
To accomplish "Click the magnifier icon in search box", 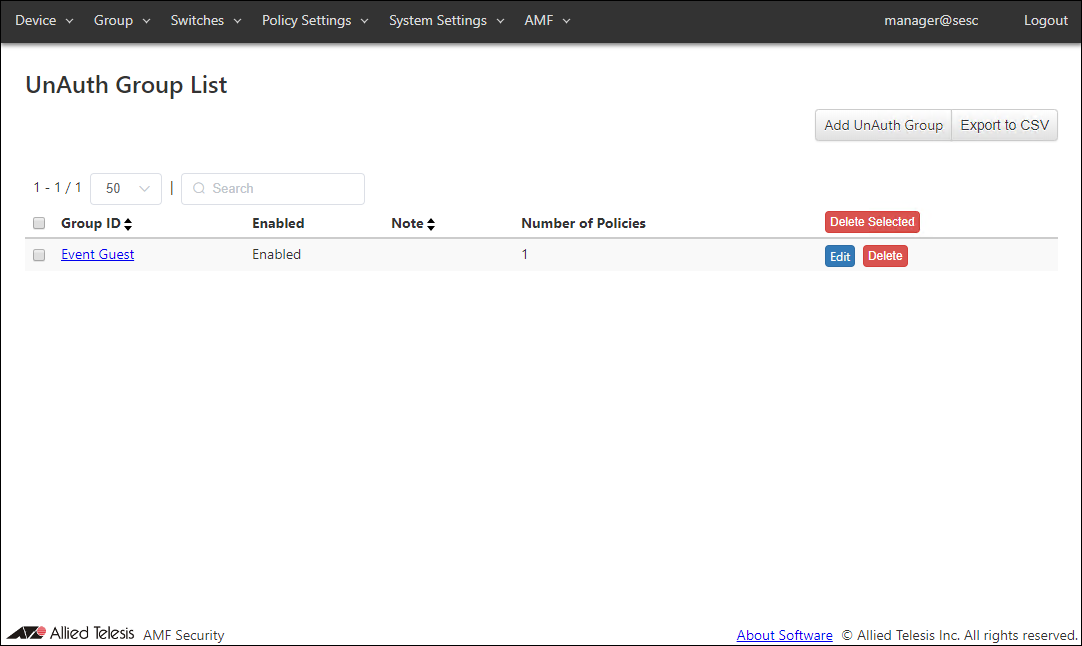I will click(199, 189).
